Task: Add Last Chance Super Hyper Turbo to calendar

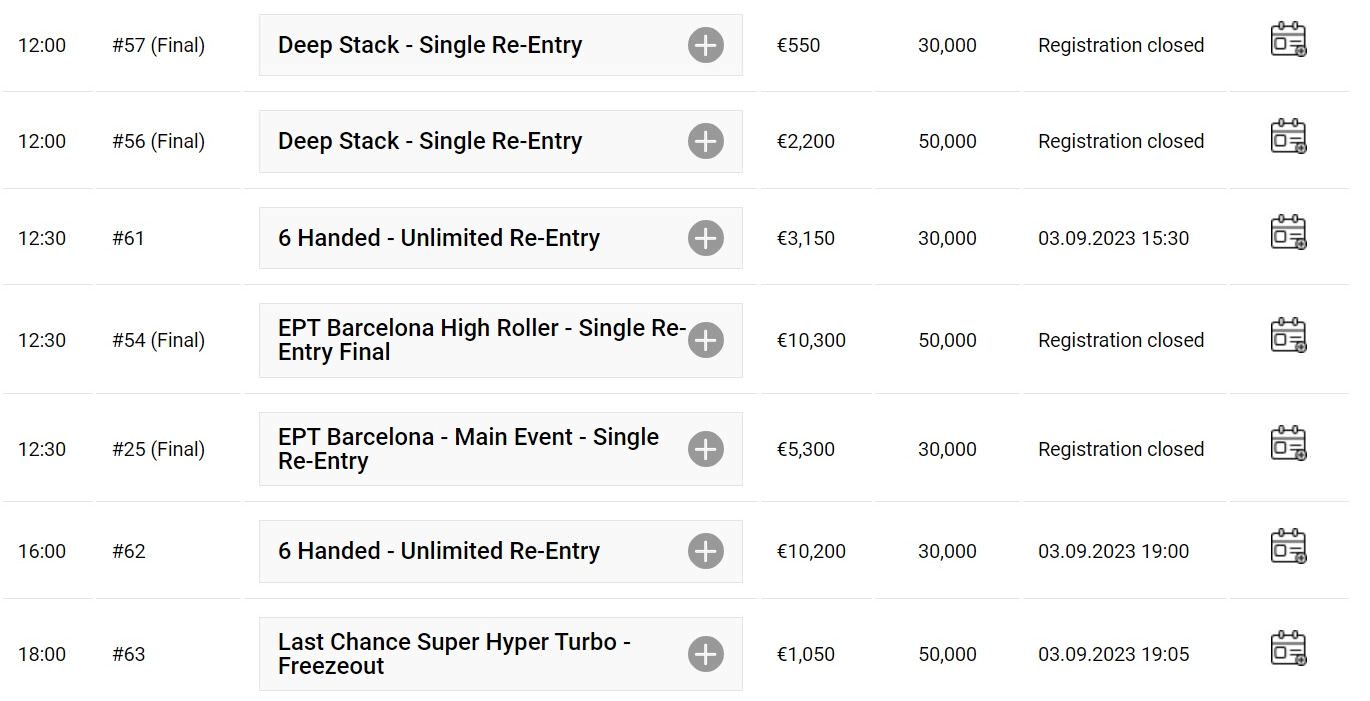Action: (x=1288, y=648)
